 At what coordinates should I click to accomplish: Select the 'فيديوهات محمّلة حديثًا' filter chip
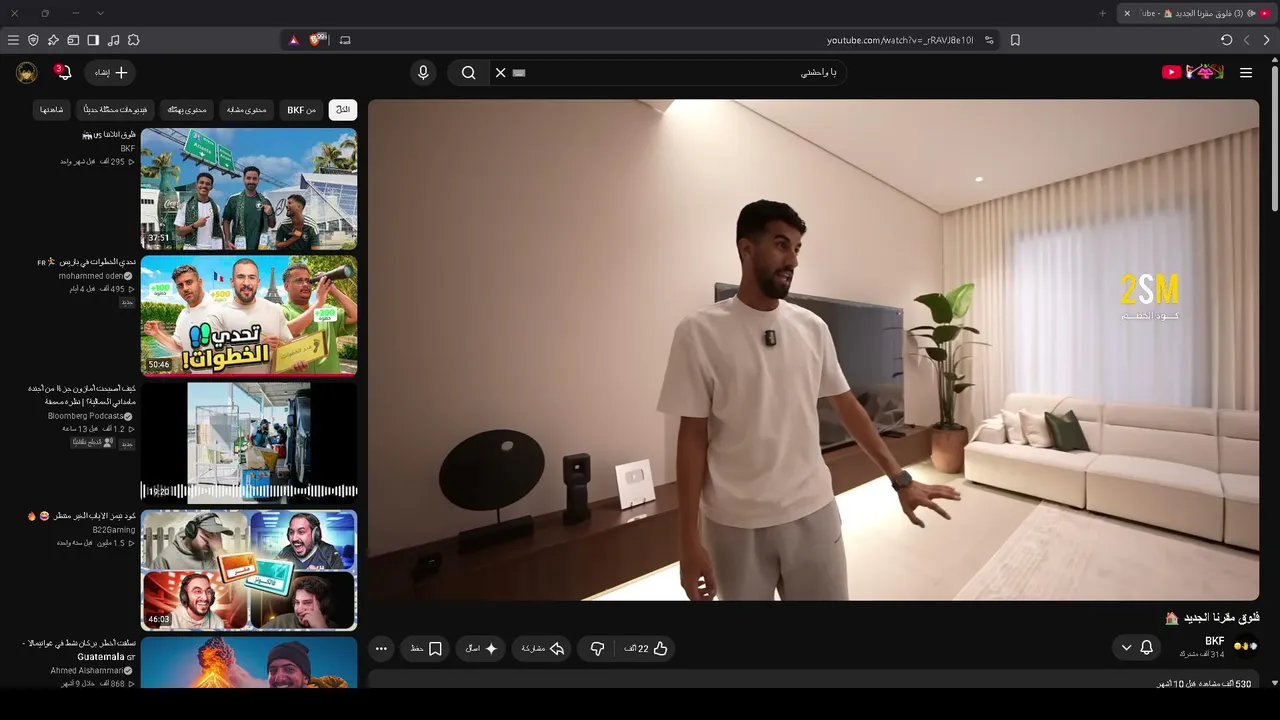(114, 109)
